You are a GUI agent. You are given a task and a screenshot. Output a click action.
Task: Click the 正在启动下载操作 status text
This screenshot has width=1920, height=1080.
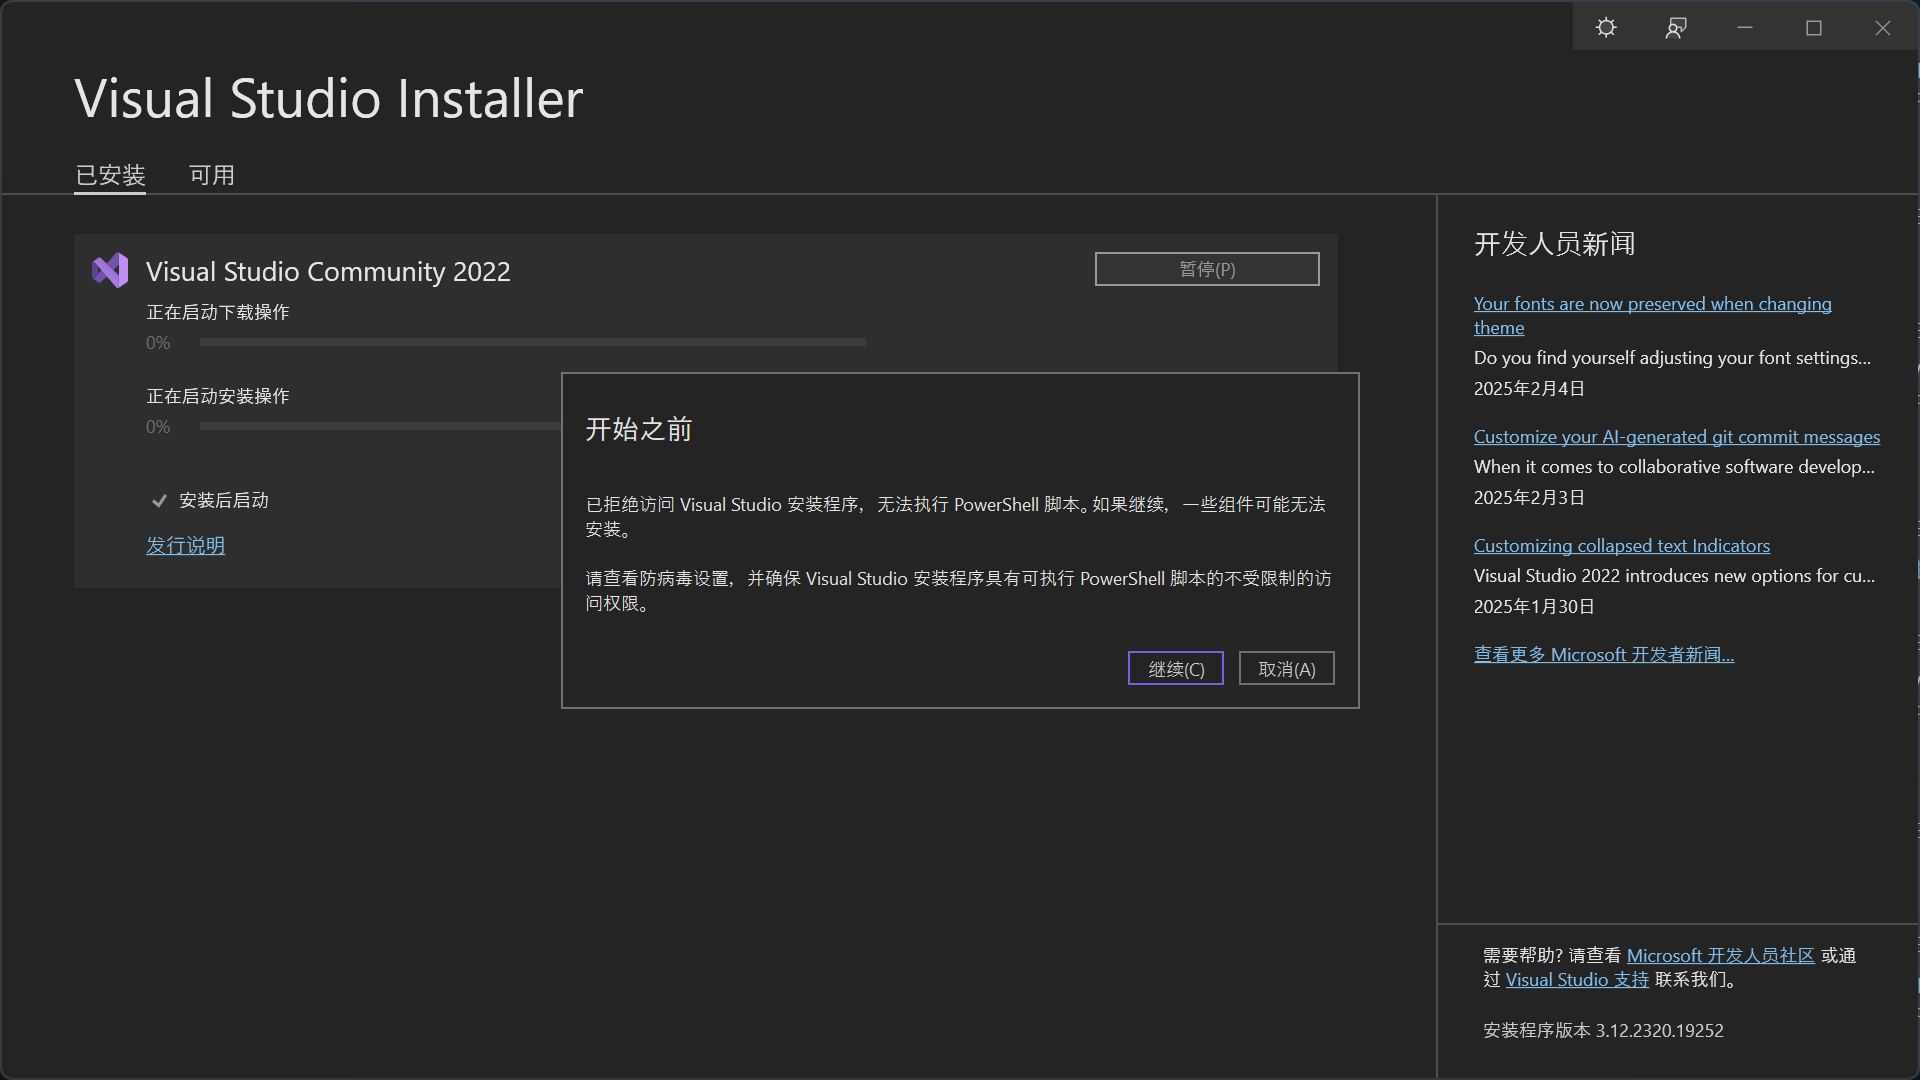(218, 313)
